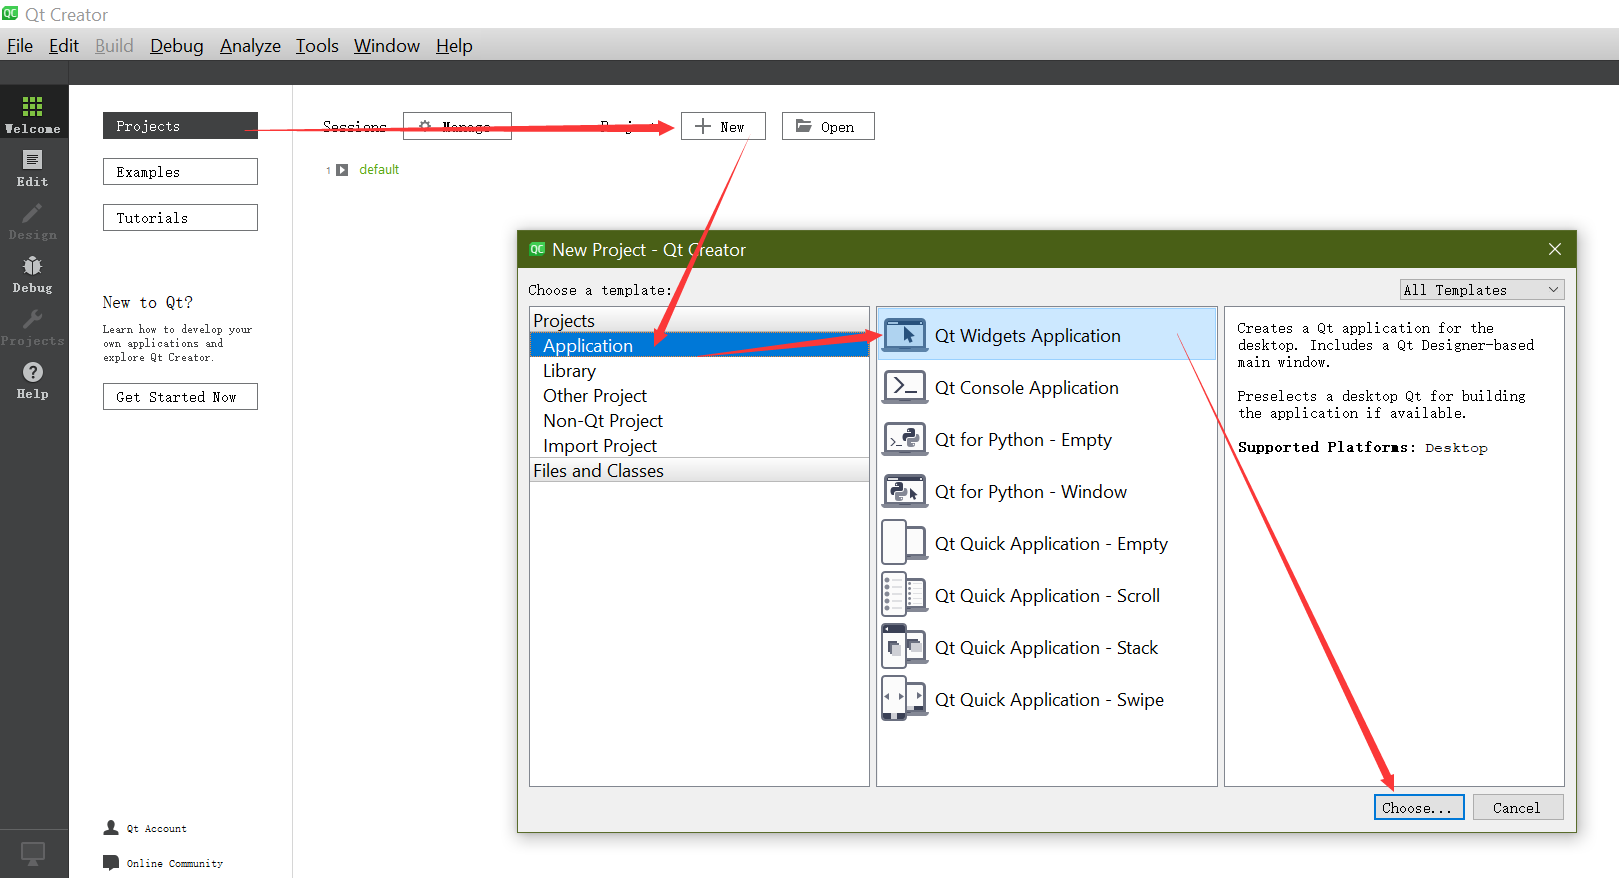Click the build target monitor icon

click(x=33, y=853)
